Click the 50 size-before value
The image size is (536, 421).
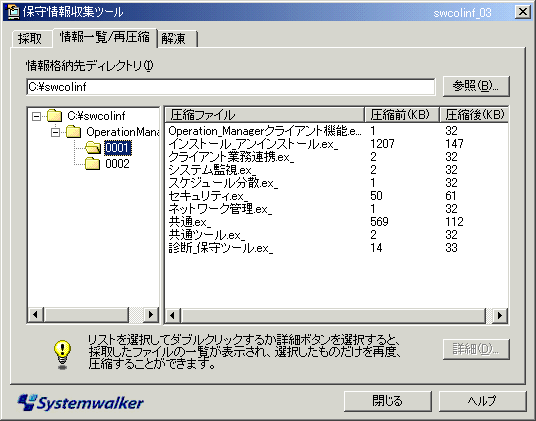coord(376,196)
